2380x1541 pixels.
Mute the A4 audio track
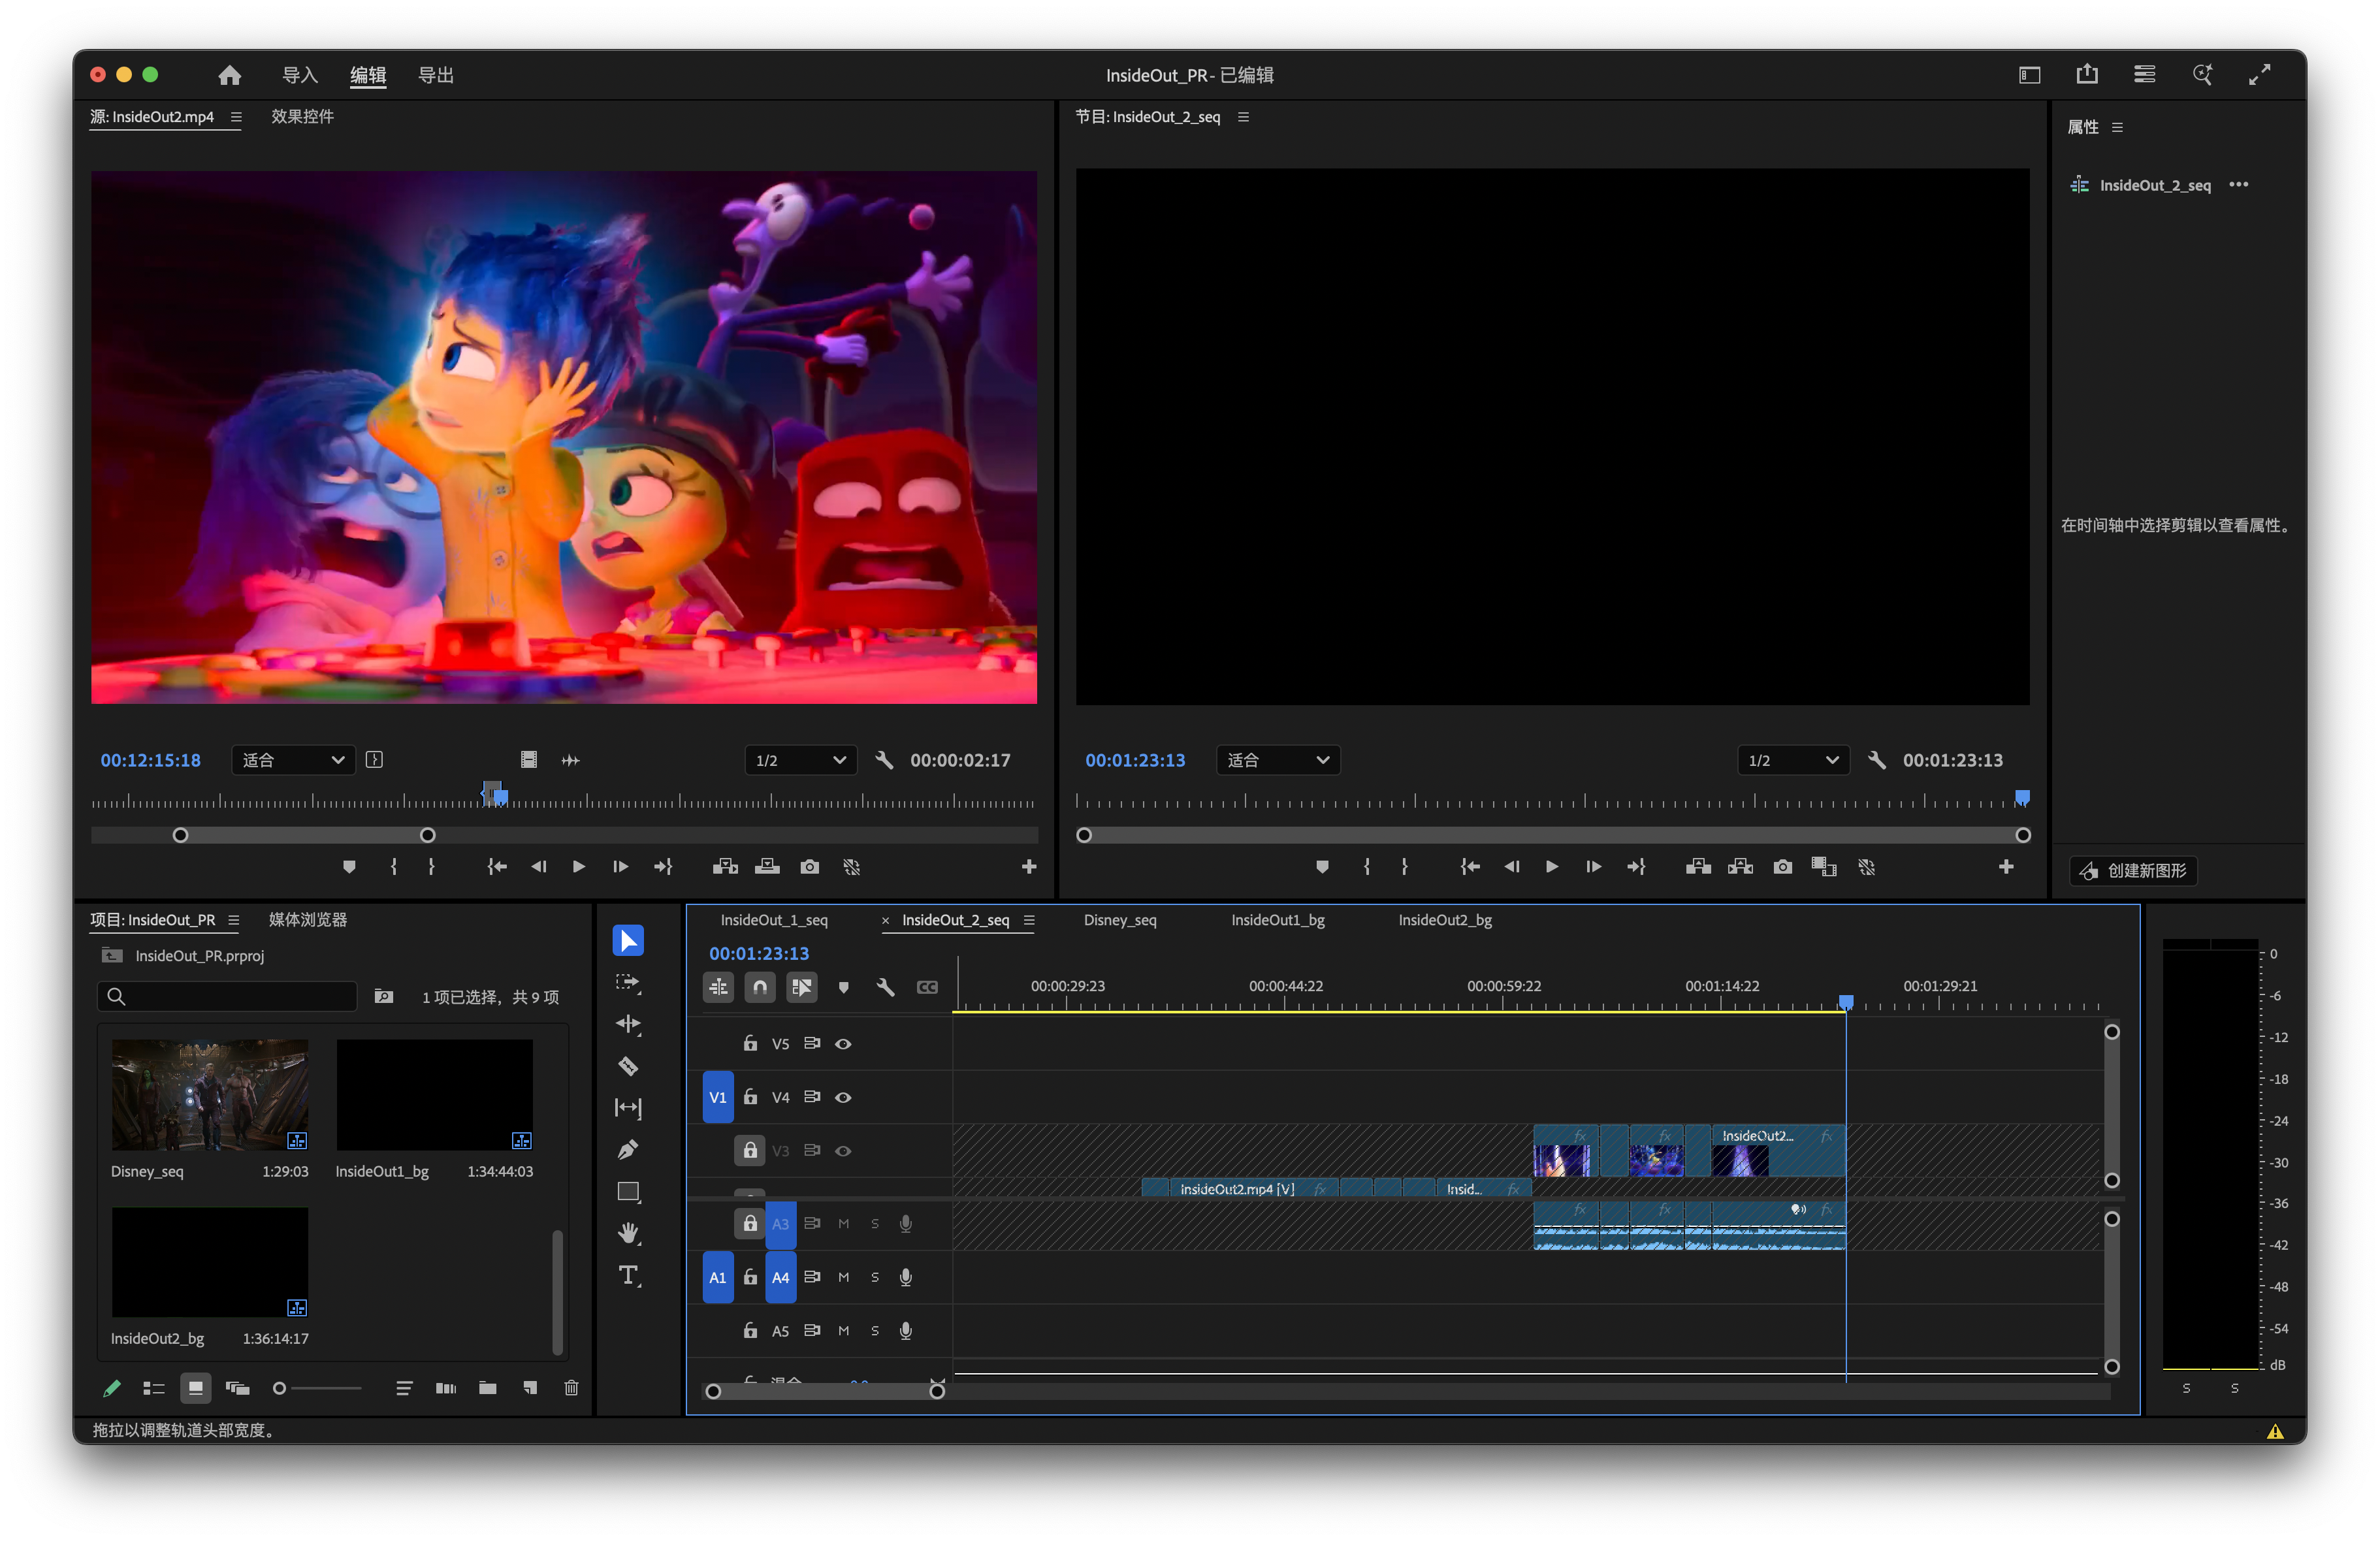click(843, 1277)
